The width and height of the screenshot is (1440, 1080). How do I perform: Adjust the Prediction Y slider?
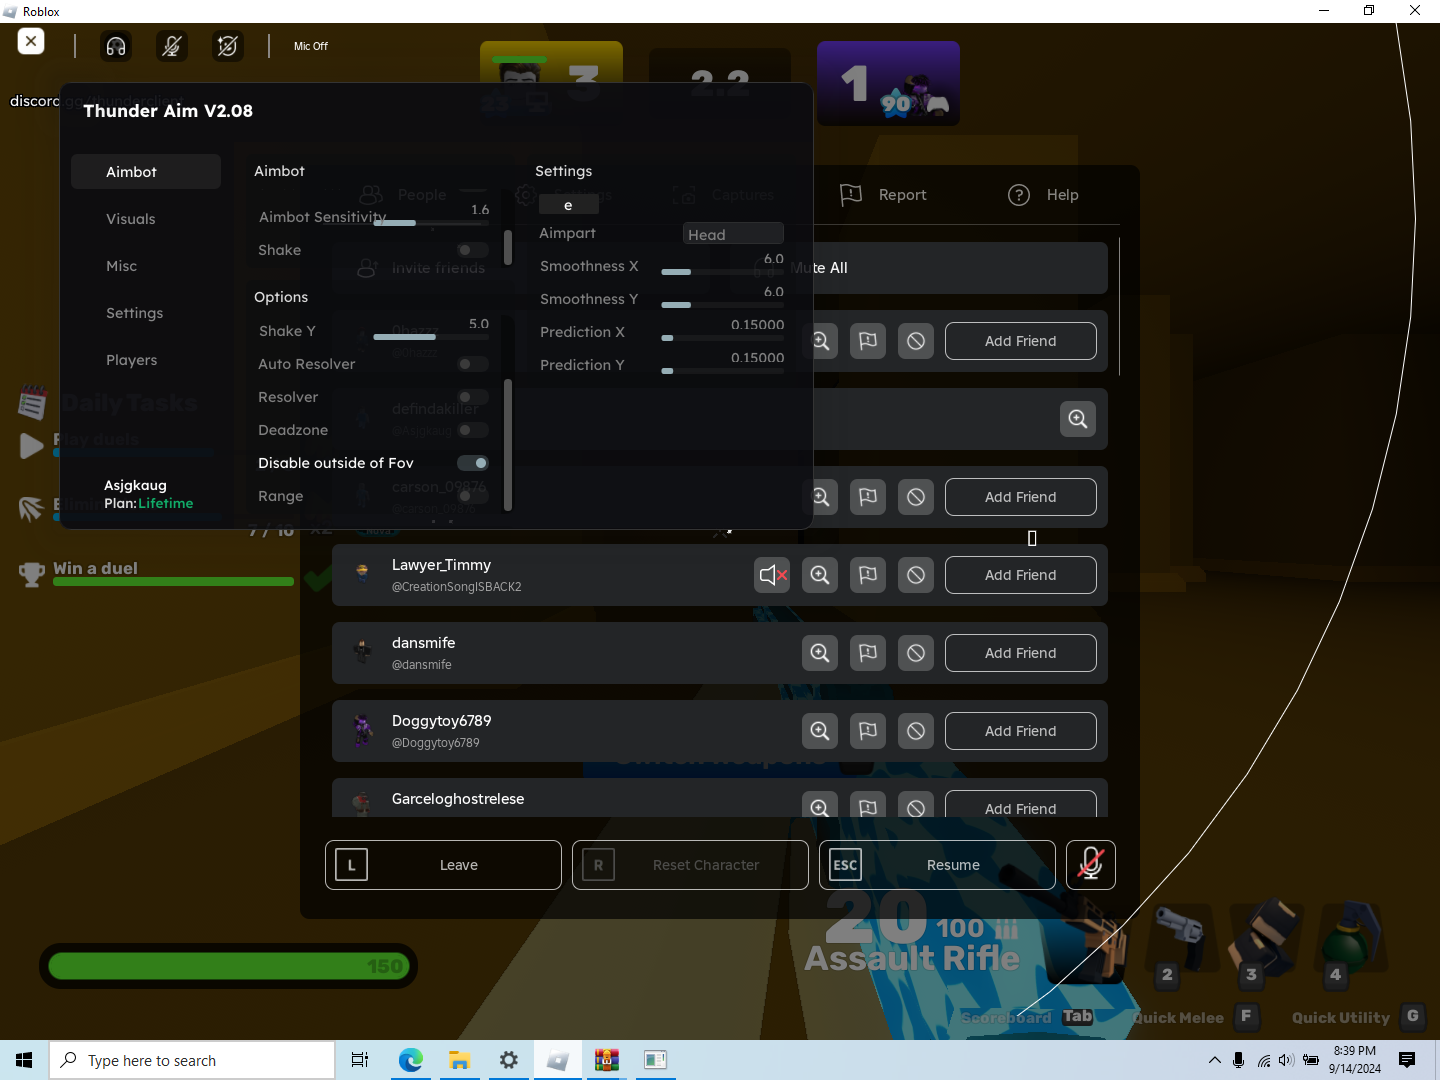pyautogui.click(x=723, y=371)
